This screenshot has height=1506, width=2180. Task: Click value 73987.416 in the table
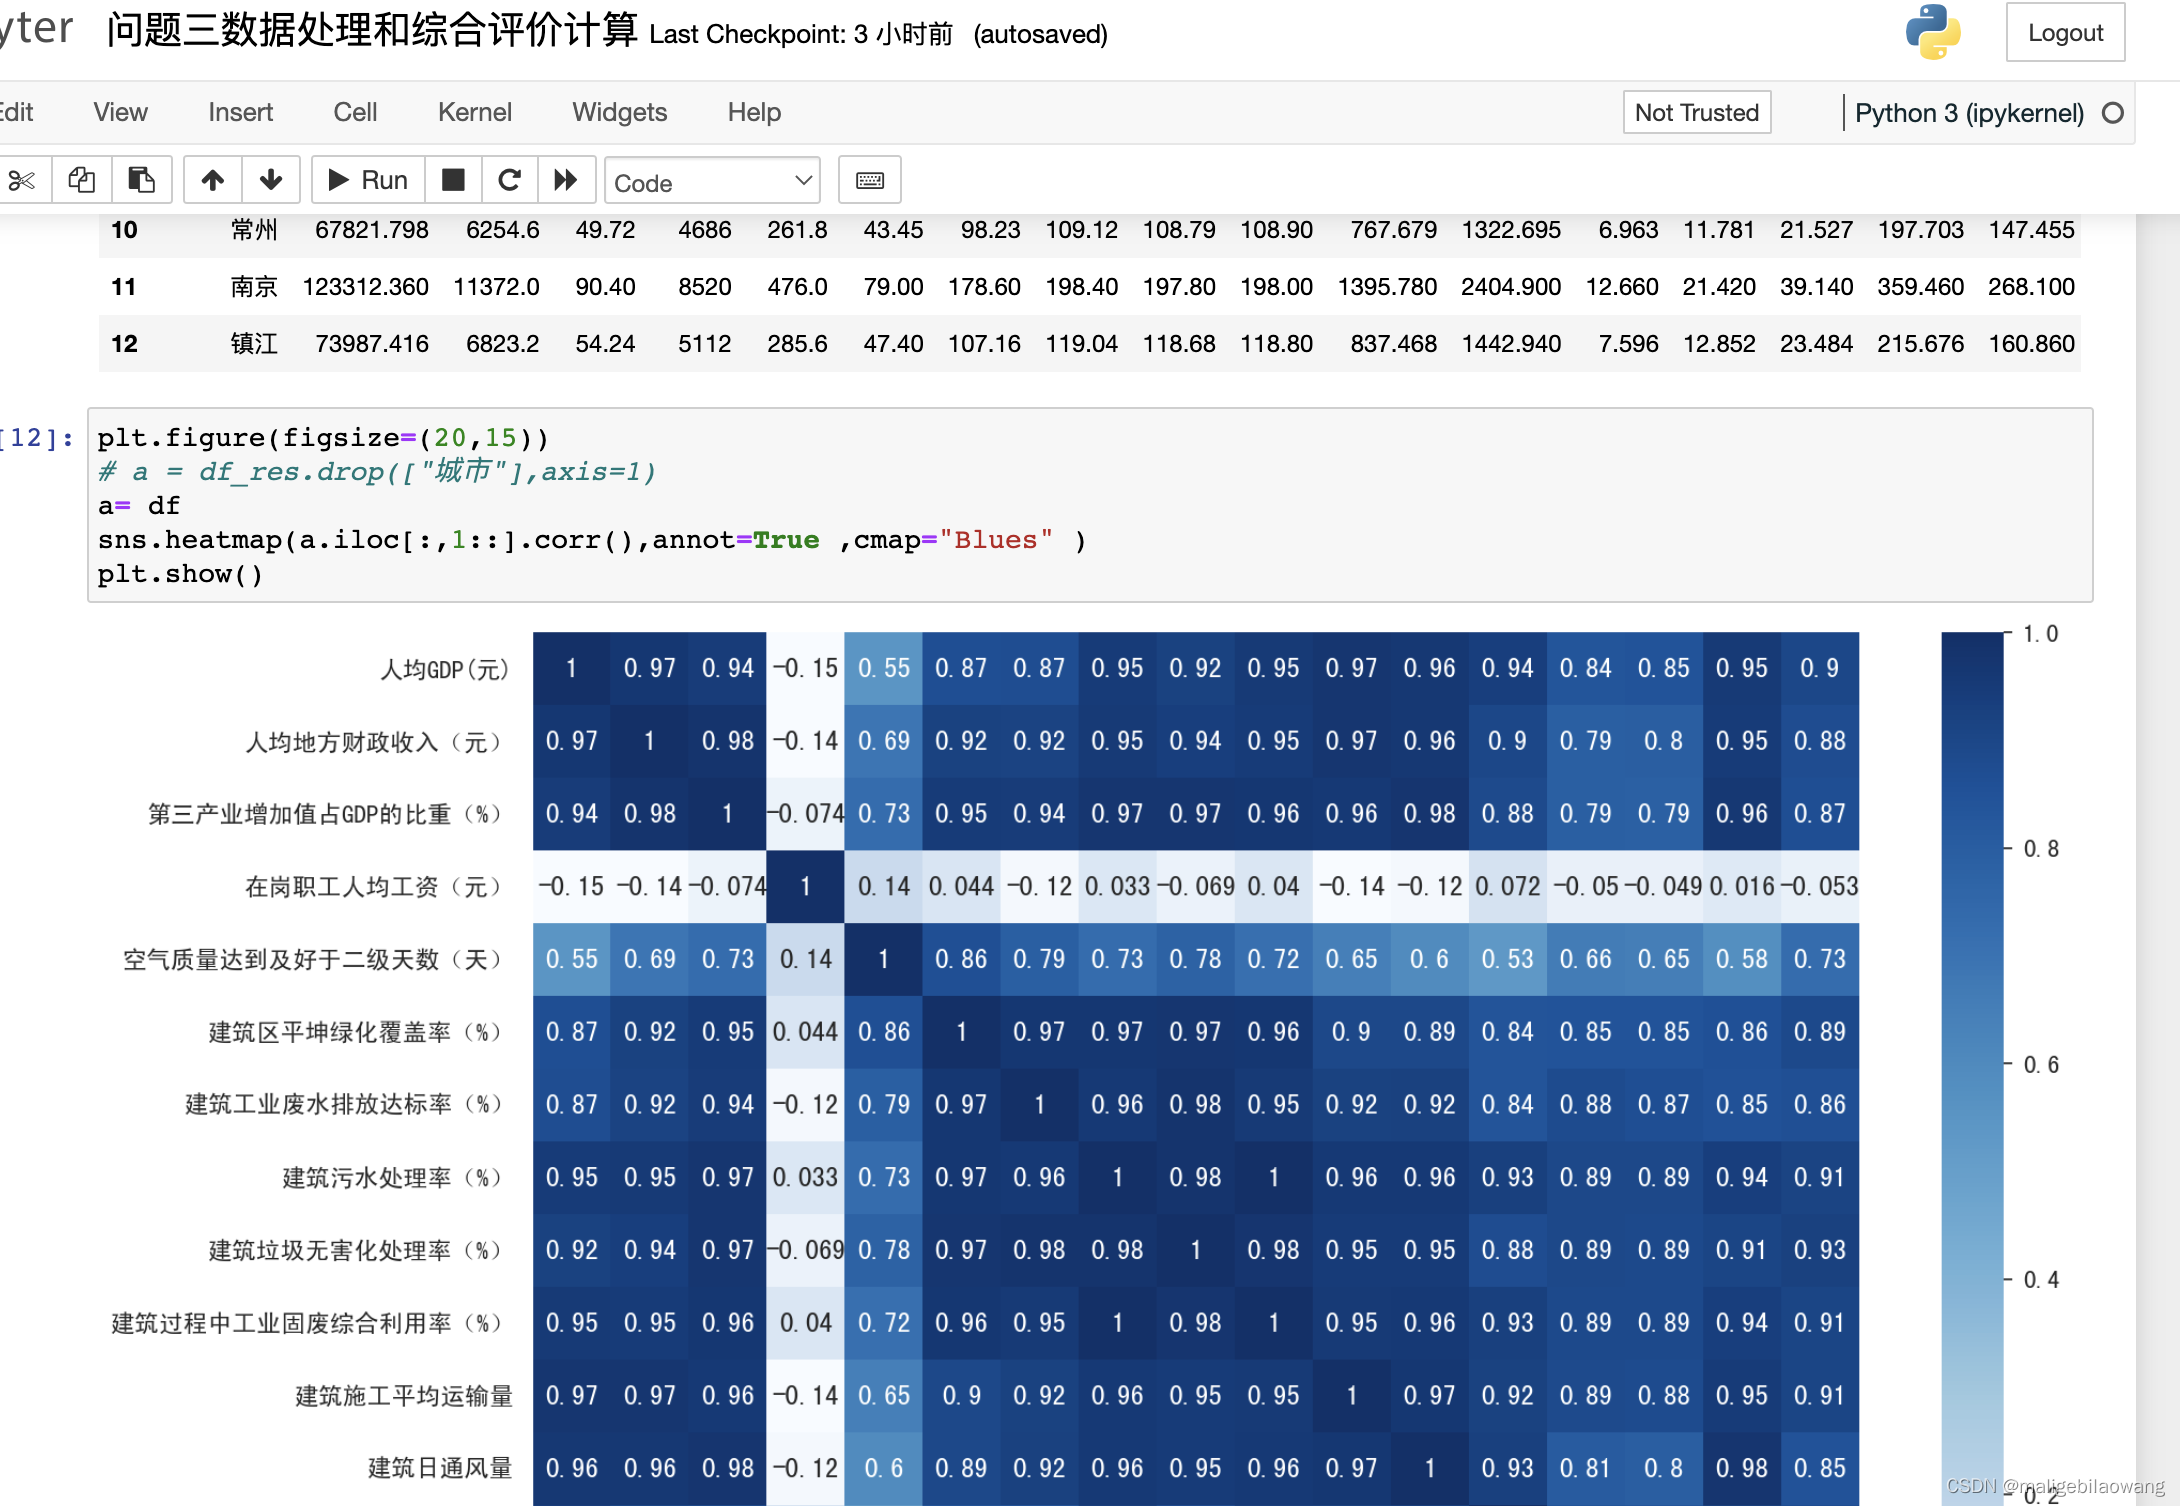click(372, 344)
